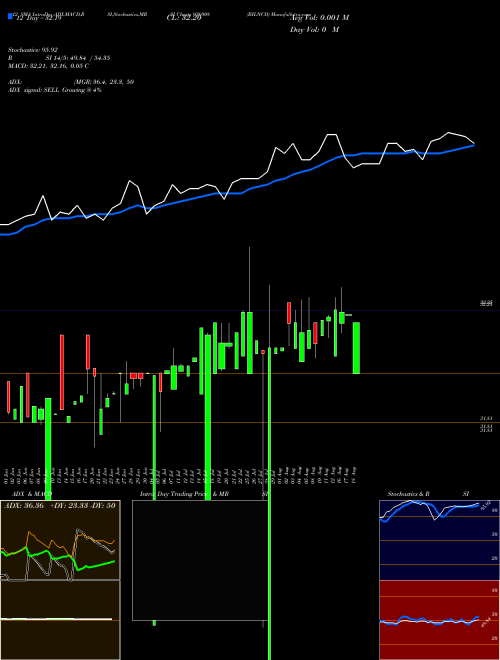Viewport: 500px width, 660px height.
Task: Click the price label near 32.25 on right axis
Action: pos(486,303)
